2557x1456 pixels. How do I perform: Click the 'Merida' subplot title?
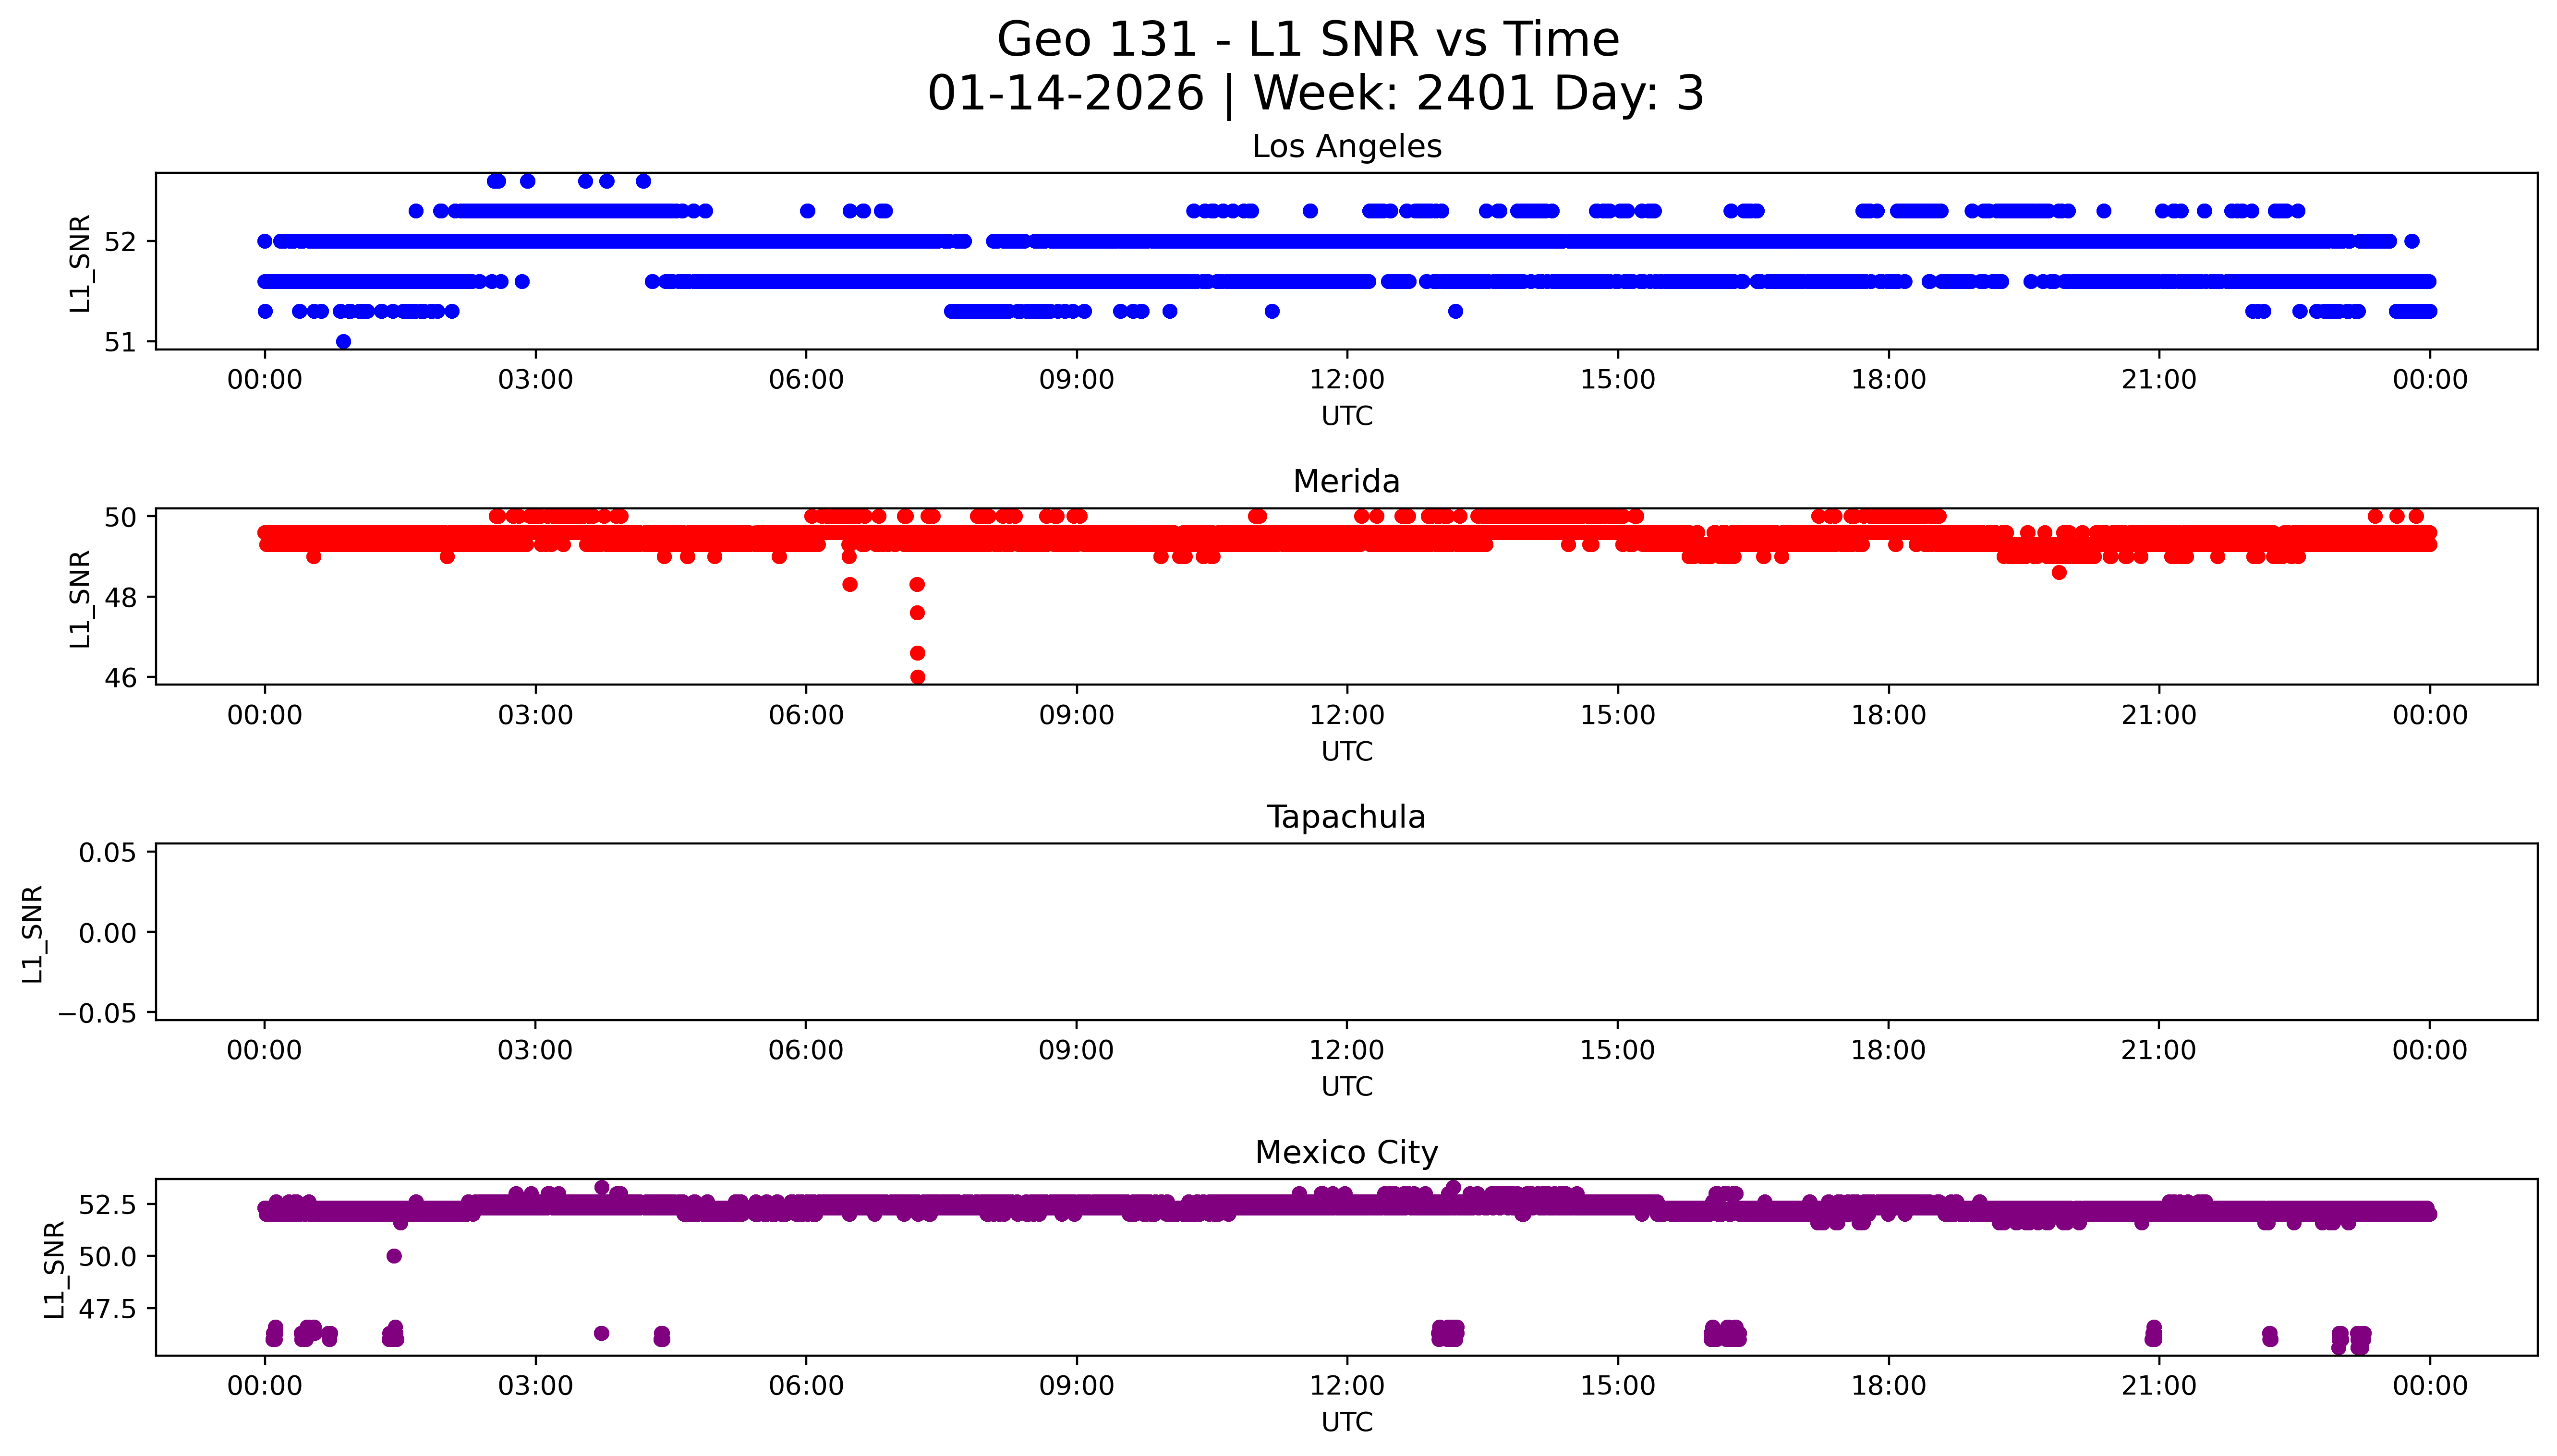tap(1346, 482)
